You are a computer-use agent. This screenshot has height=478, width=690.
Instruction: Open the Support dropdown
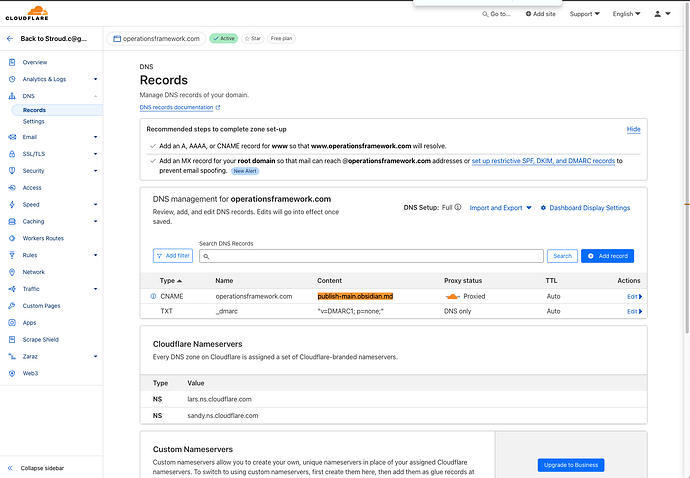coord(584,14)
